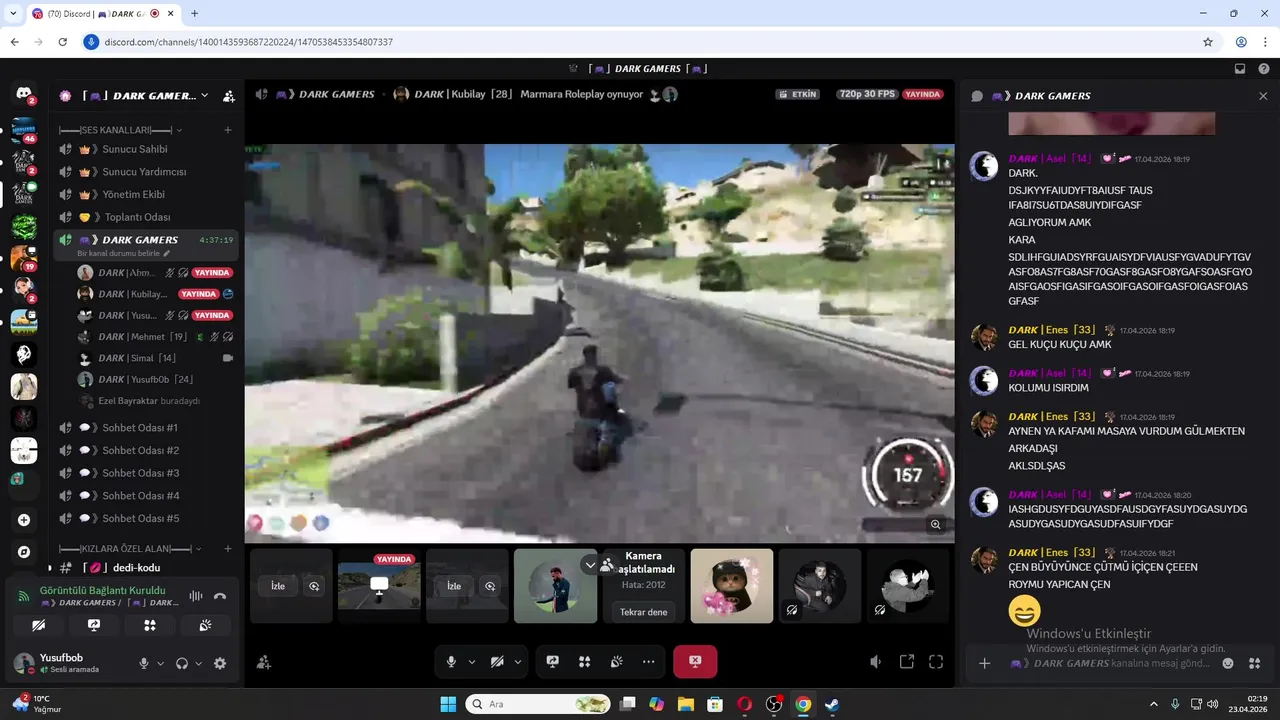Click Windows taskbar search box
This screenshot has width=1280, height=720.
(538, 704)
